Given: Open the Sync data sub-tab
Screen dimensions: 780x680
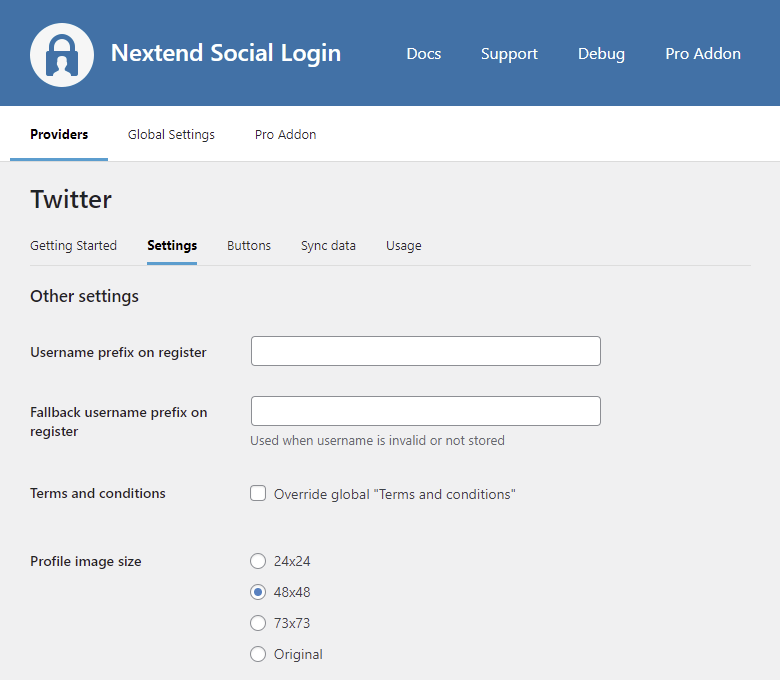Looking at the screenshot, I should [328, 245].
